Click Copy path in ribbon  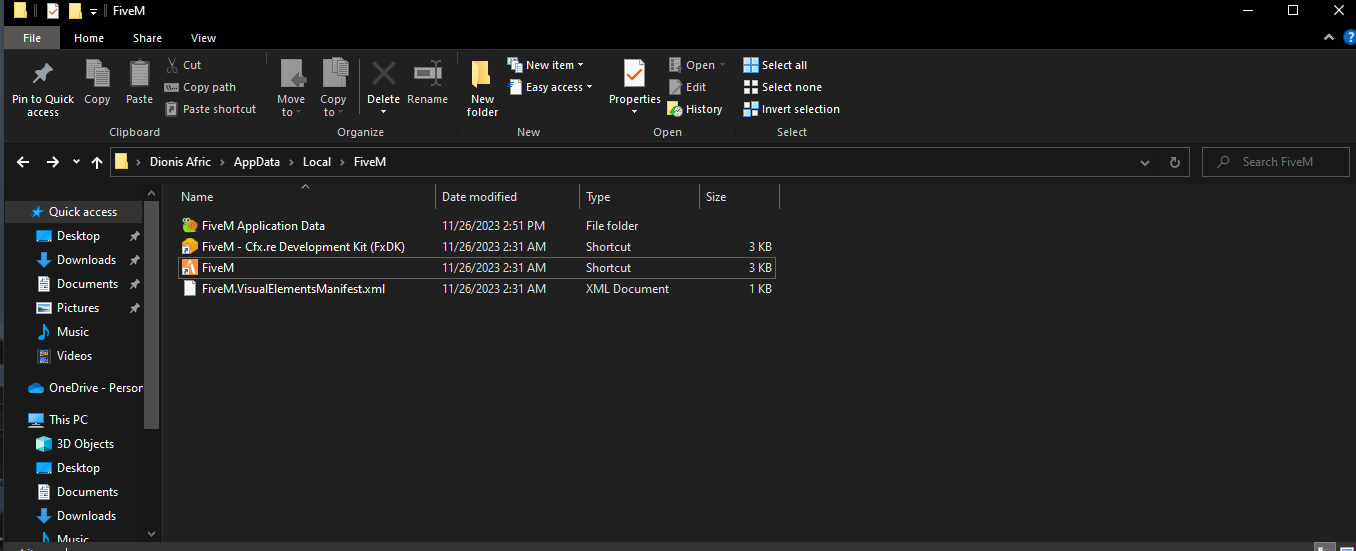pyautogui.click(x=200, y=87)
